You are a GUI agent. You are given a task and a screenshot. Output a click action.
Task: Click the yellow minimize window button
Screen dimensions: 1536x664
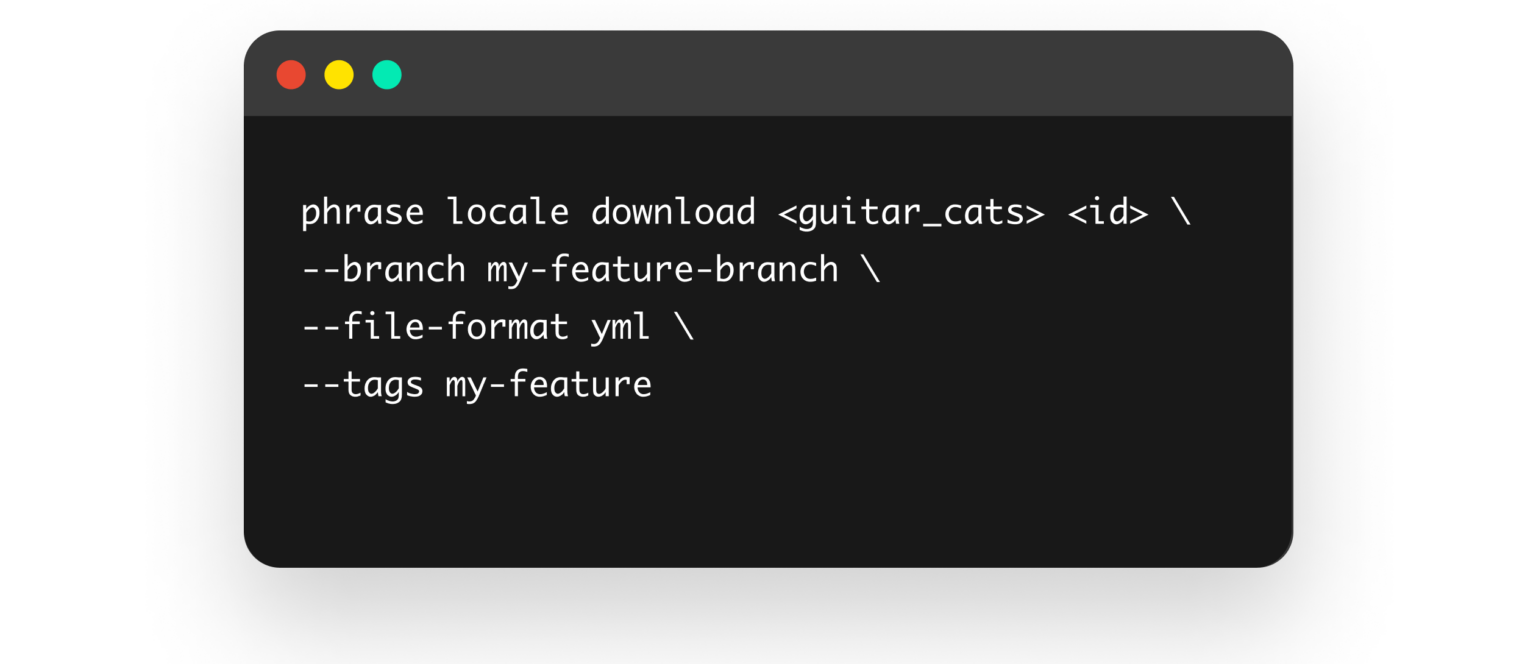click(x=339, y=75)
